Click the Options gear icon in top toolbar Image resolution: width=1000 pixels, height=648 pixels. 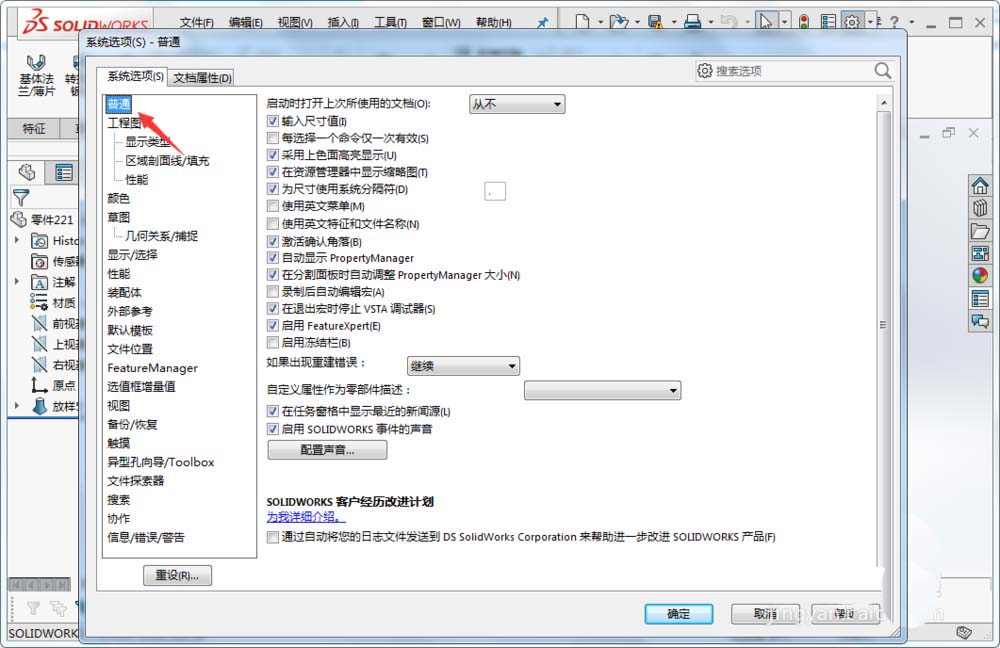(x=852, y=22)
